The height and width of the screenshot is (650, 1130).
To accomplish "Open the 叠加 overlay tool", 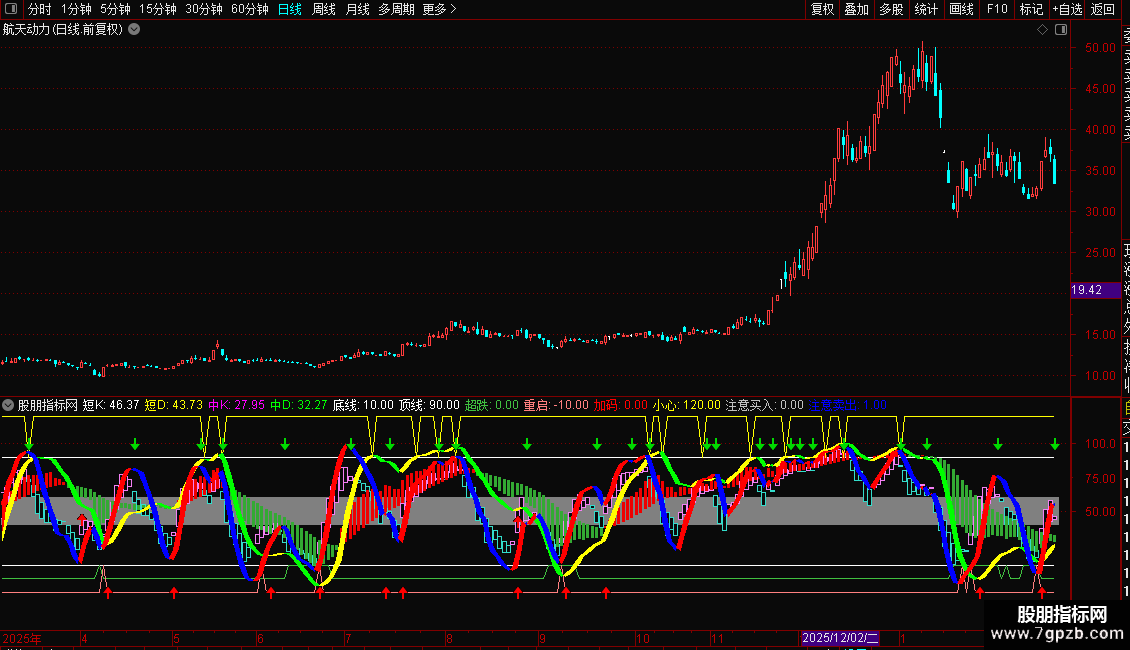I will (x=856, y=9).
